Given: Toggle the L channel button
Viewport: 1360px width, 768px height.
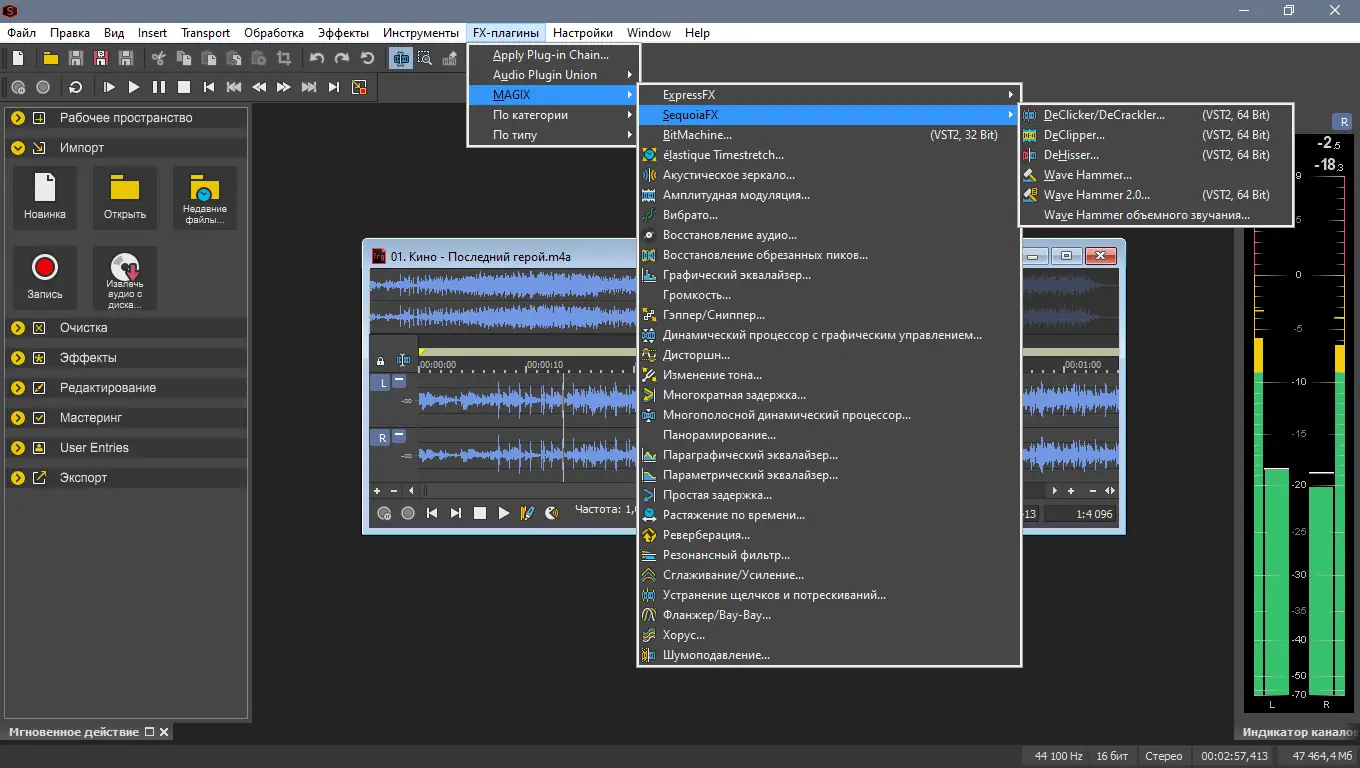Looking at the screenshot, I should (x=381, y=382).
